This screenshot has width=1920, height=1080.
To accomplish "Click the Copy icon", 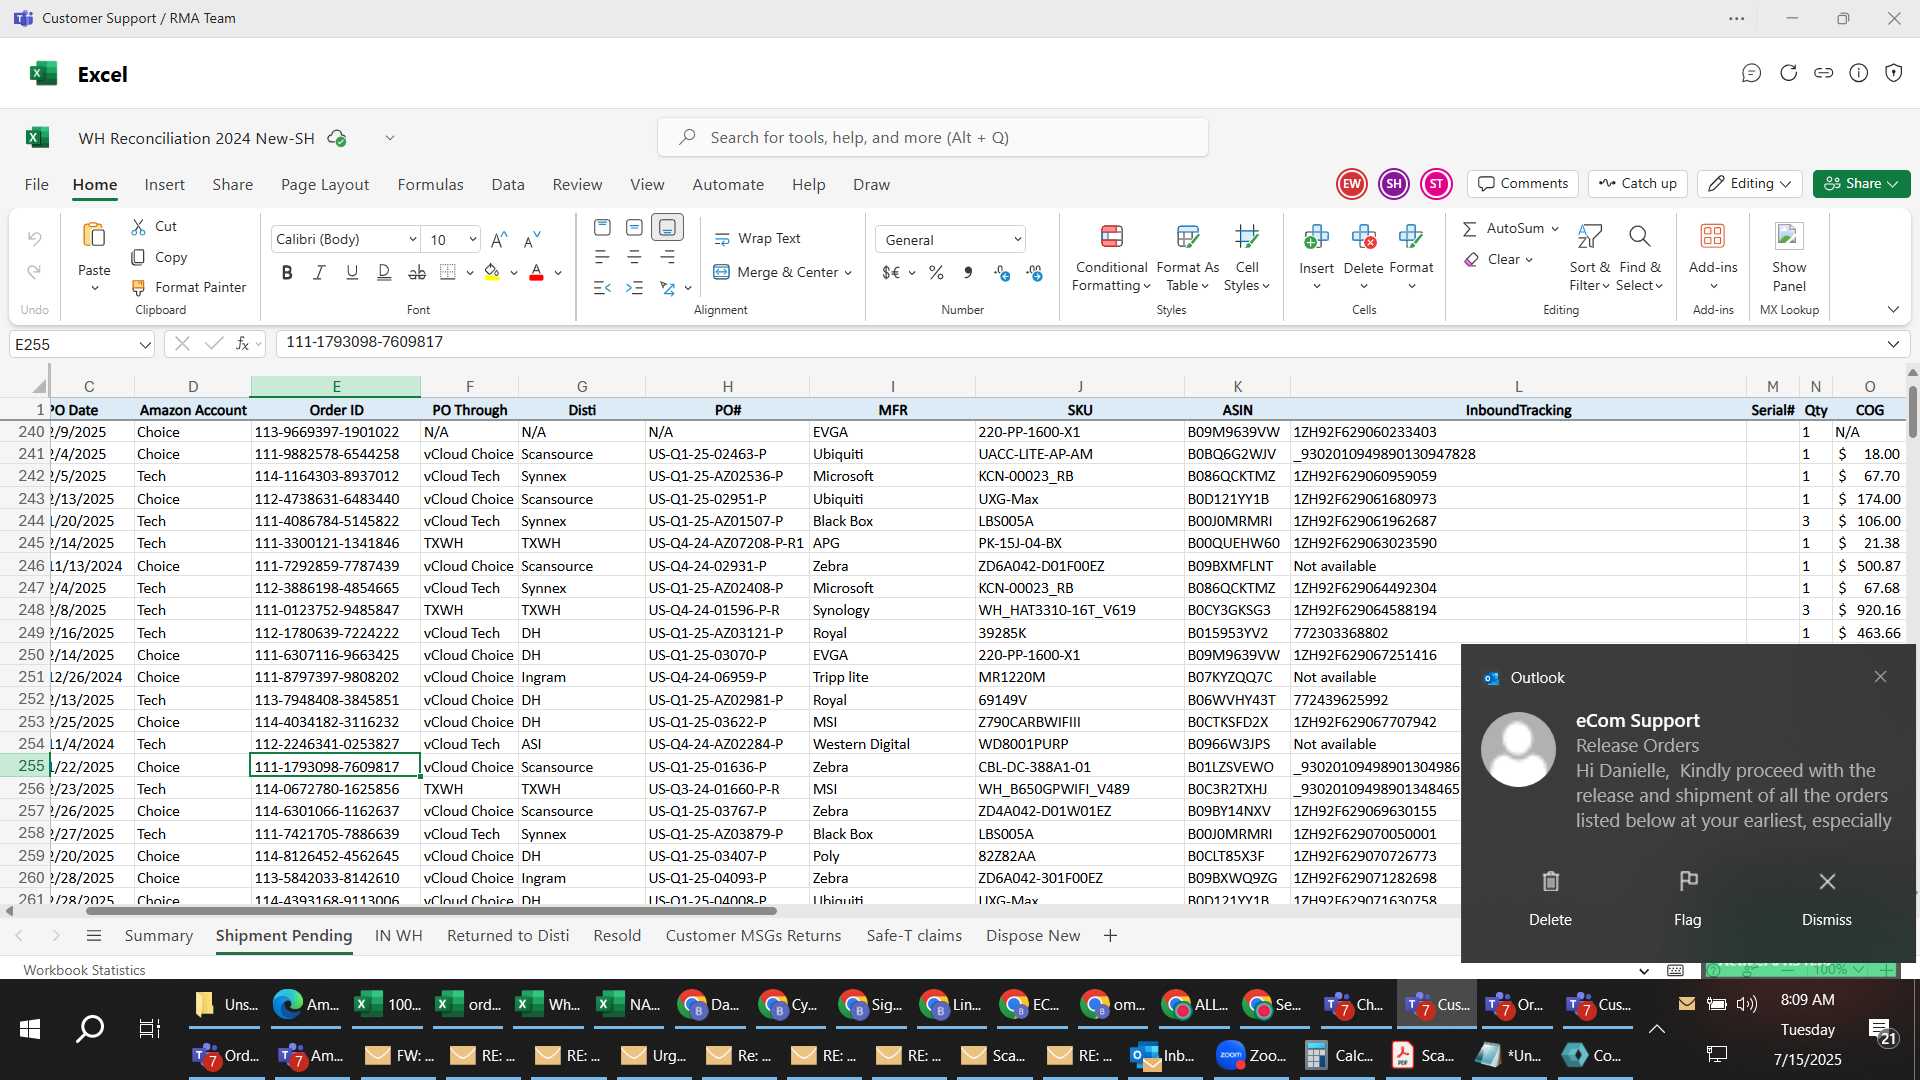I will pos(138,257).
